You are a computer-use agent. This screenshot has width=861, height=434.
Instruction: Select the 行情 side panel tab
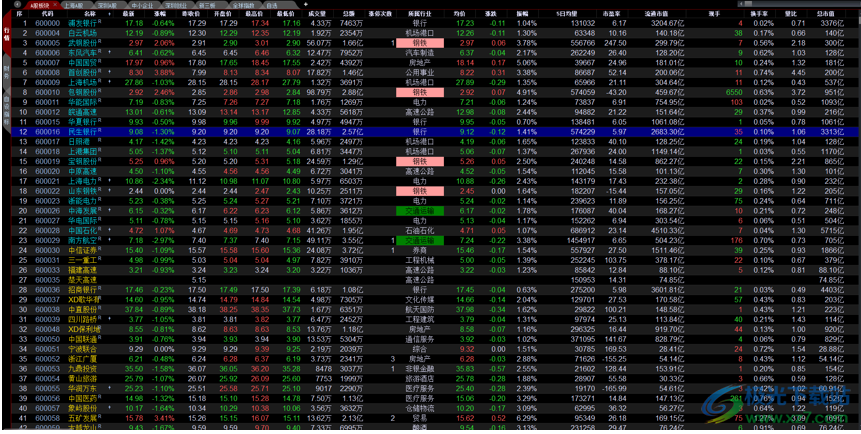[x=6, y=36]
